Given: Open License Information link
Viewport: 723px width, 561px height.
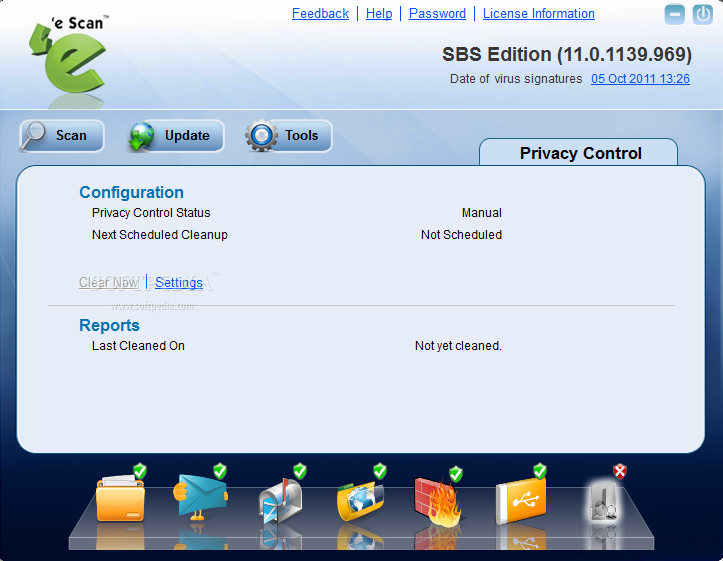Looking at the screenshot, I should pos(539,14).
